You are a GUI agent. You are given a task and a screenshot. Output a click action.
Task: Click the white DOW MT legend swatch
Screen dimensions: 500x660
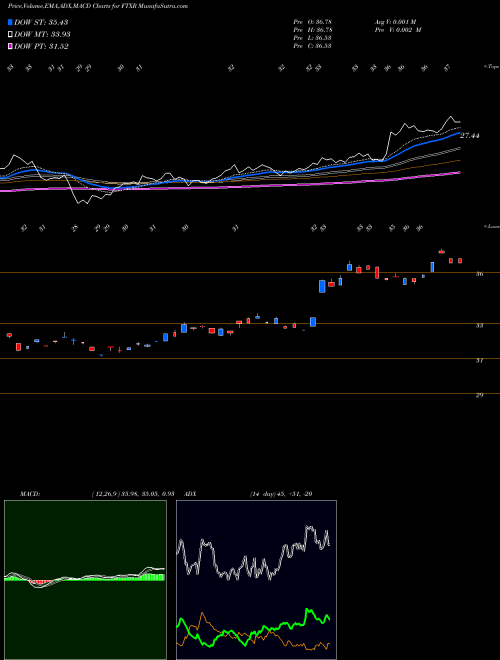(10, 35)
